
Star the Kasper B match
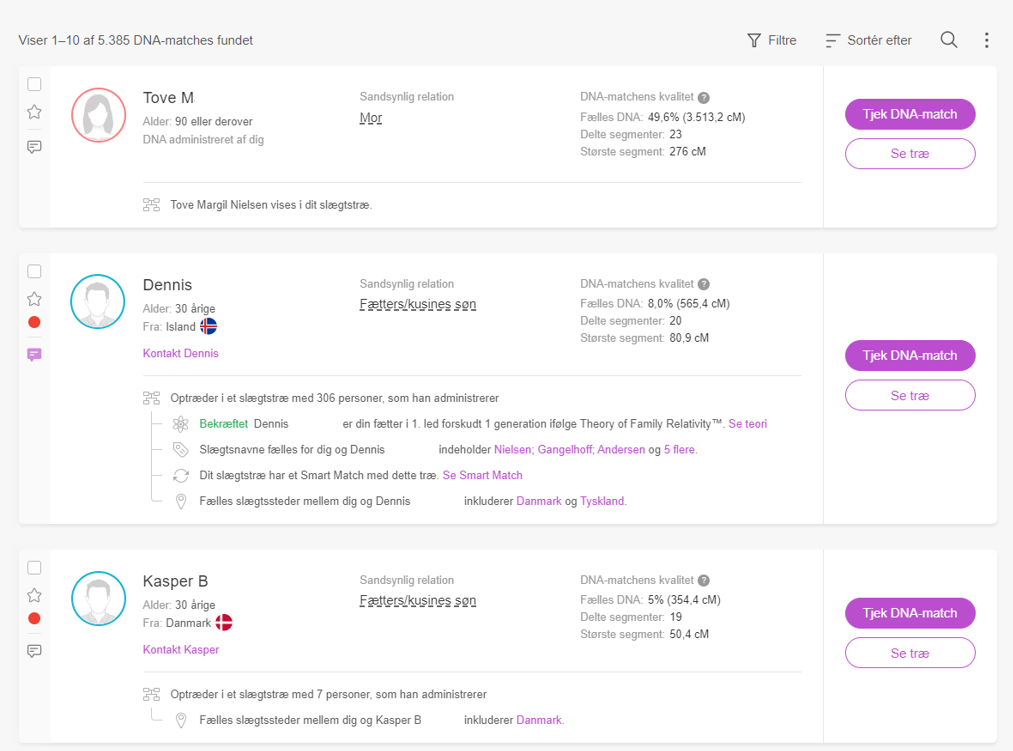pyautogui.click(x=34, y=595)
